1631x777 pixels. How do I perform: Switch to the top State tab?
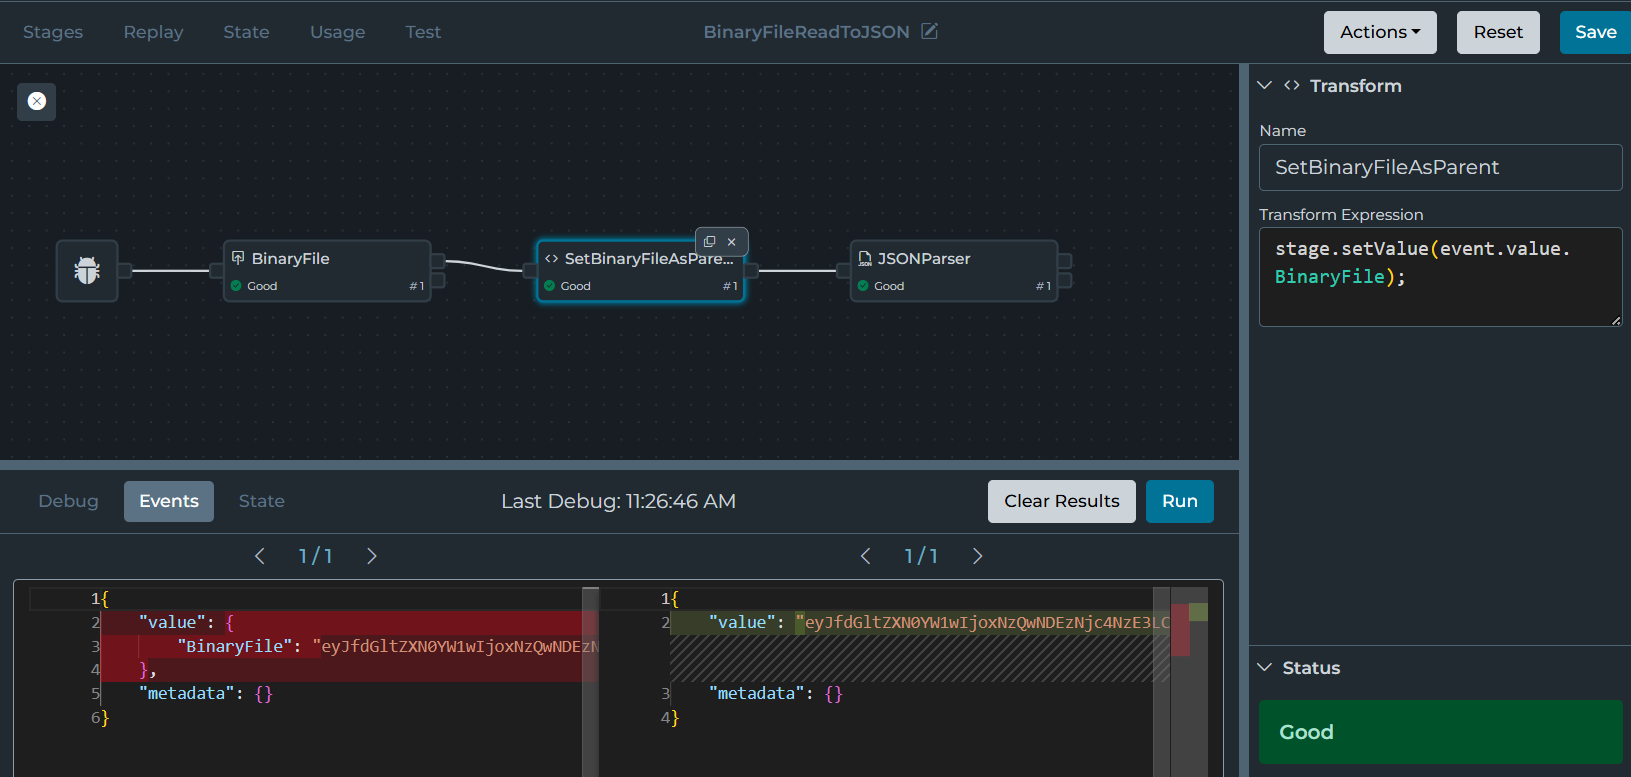pos(246,32)
